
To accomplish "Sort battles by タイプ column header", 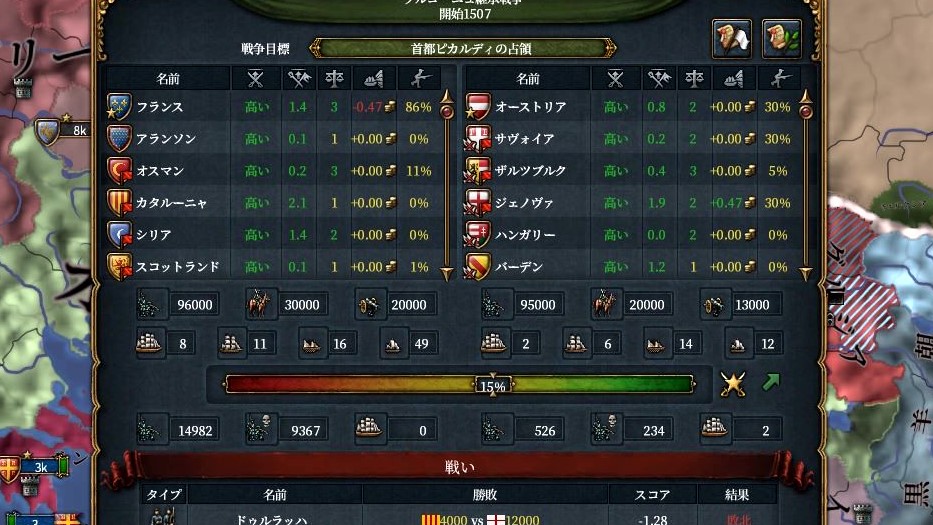I will click(x=164, y=495).
